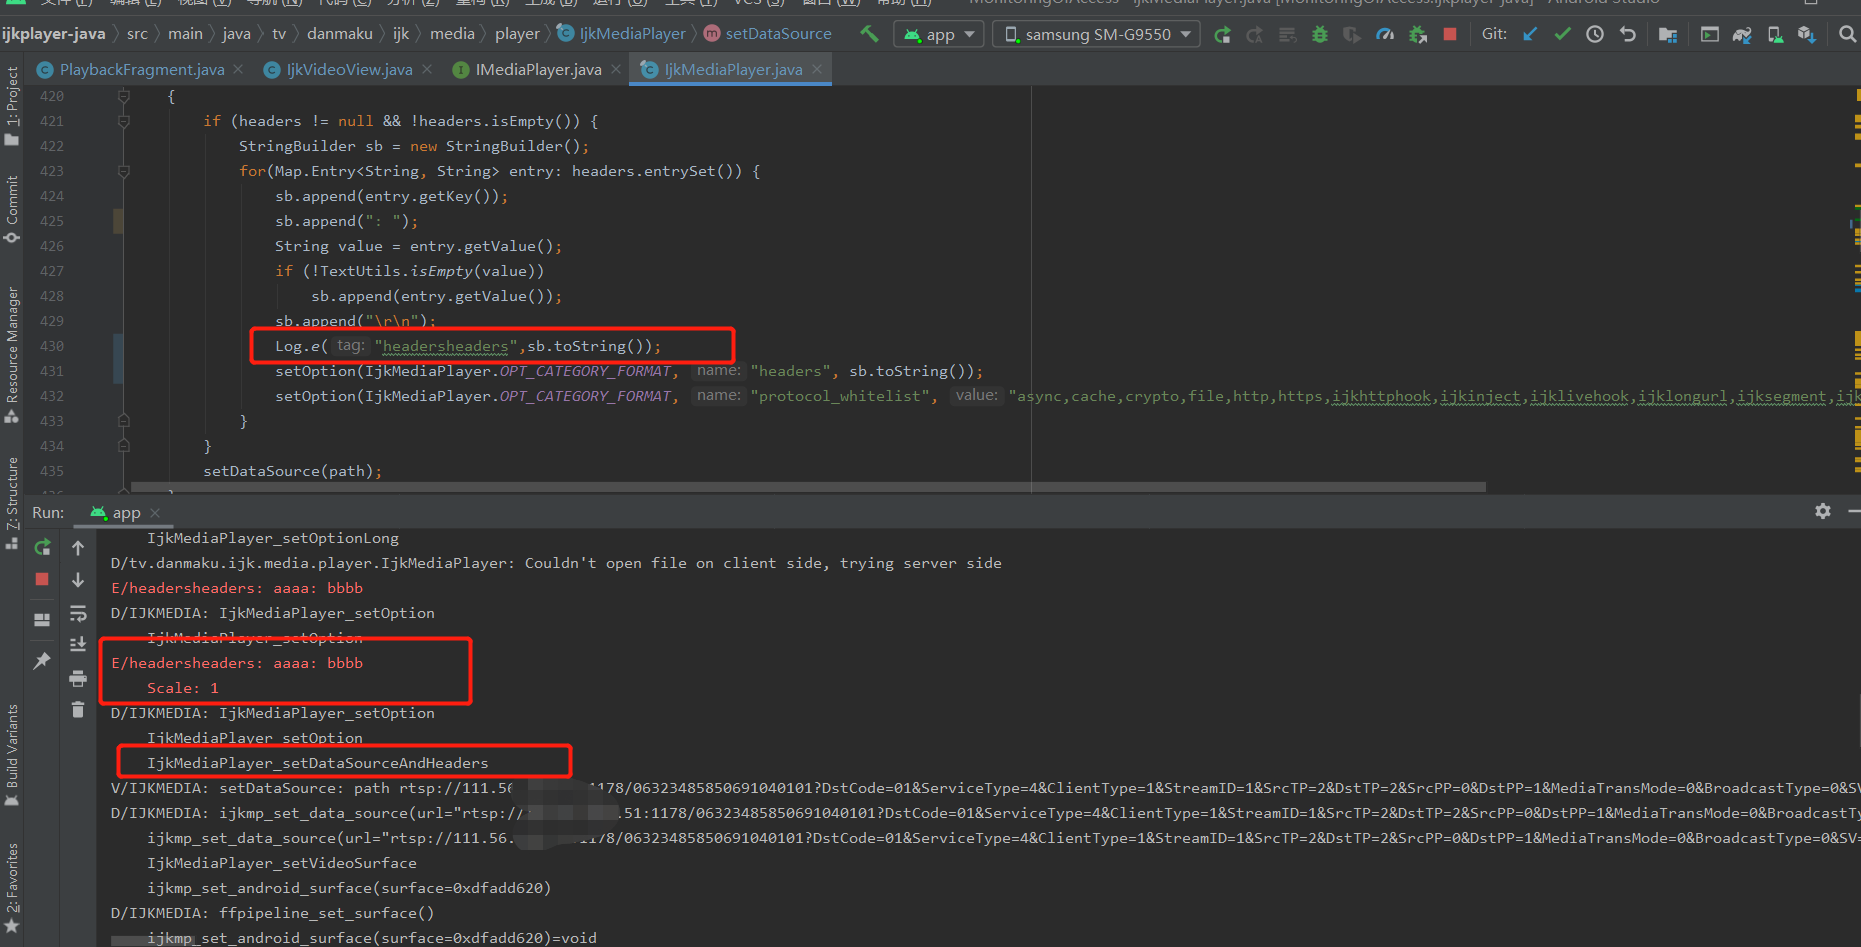Click the Make Project hammer icon
The width and height of the screenshot is (1861, 947).
pos(869,34)
